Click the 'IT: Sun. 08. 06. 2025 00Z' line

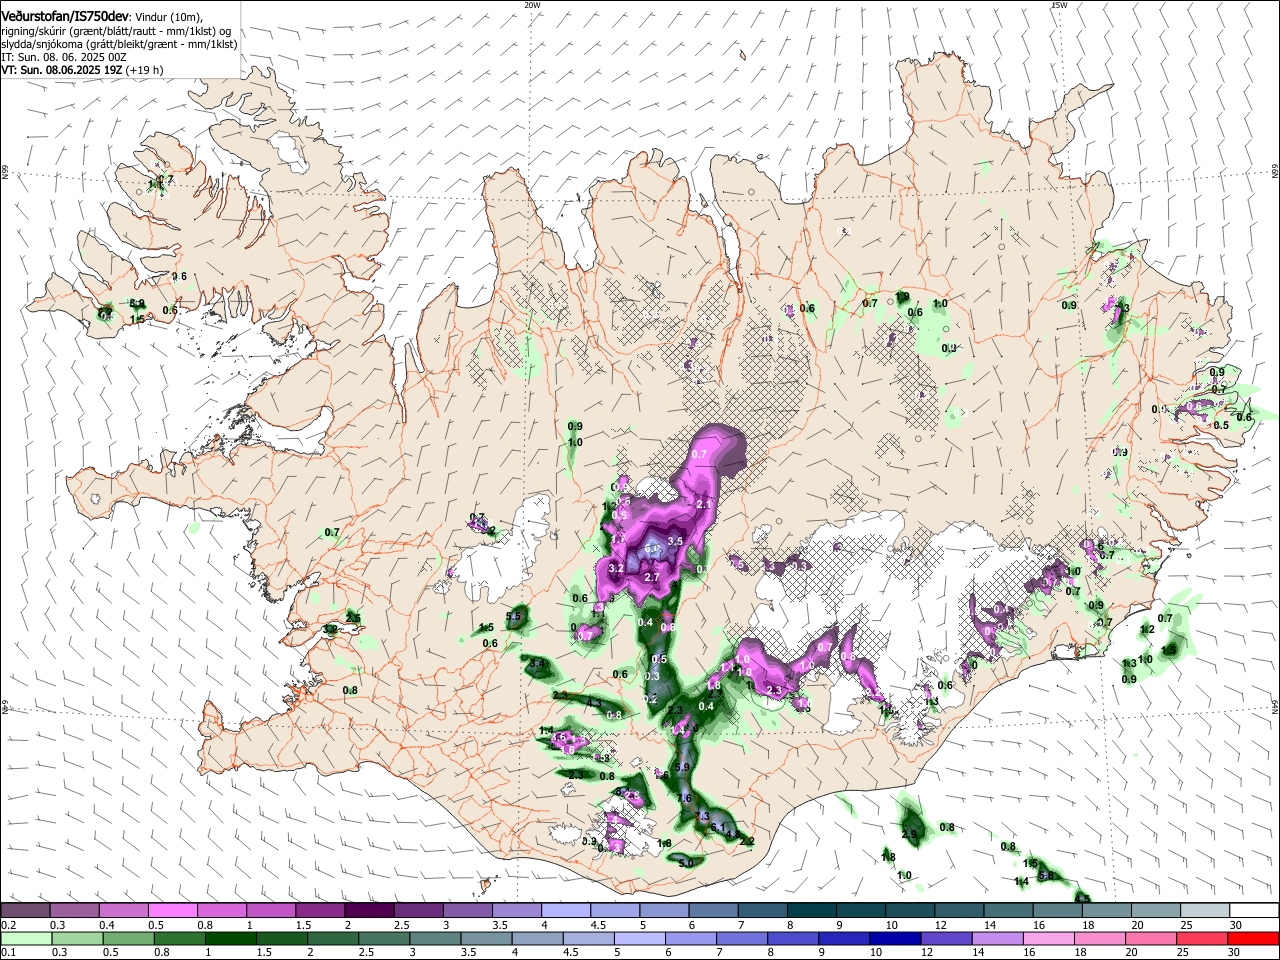64,57
